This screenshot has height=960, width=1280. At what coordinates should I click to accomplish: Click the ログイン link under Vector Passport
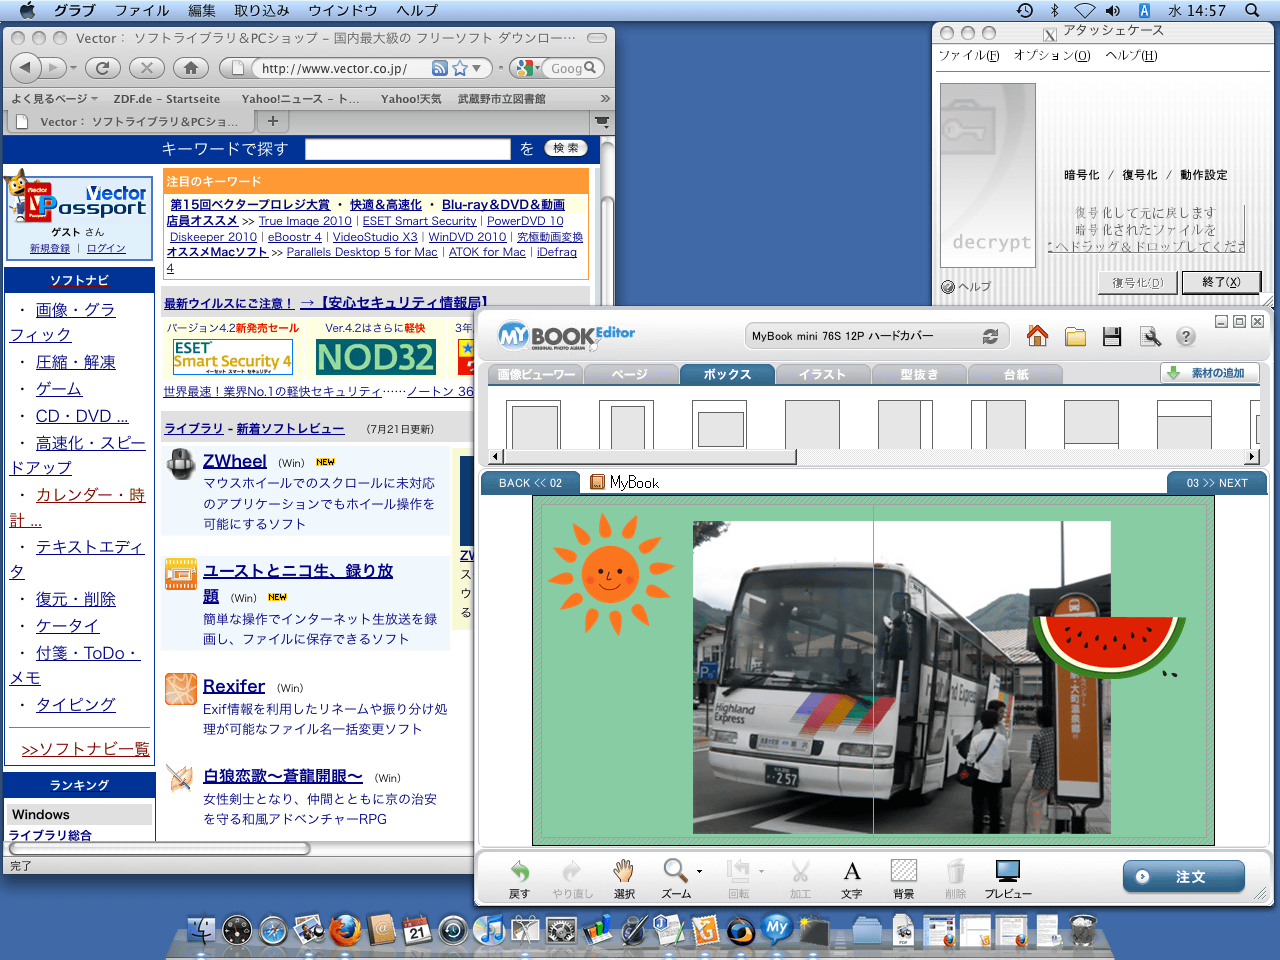(x=106, y=248)
